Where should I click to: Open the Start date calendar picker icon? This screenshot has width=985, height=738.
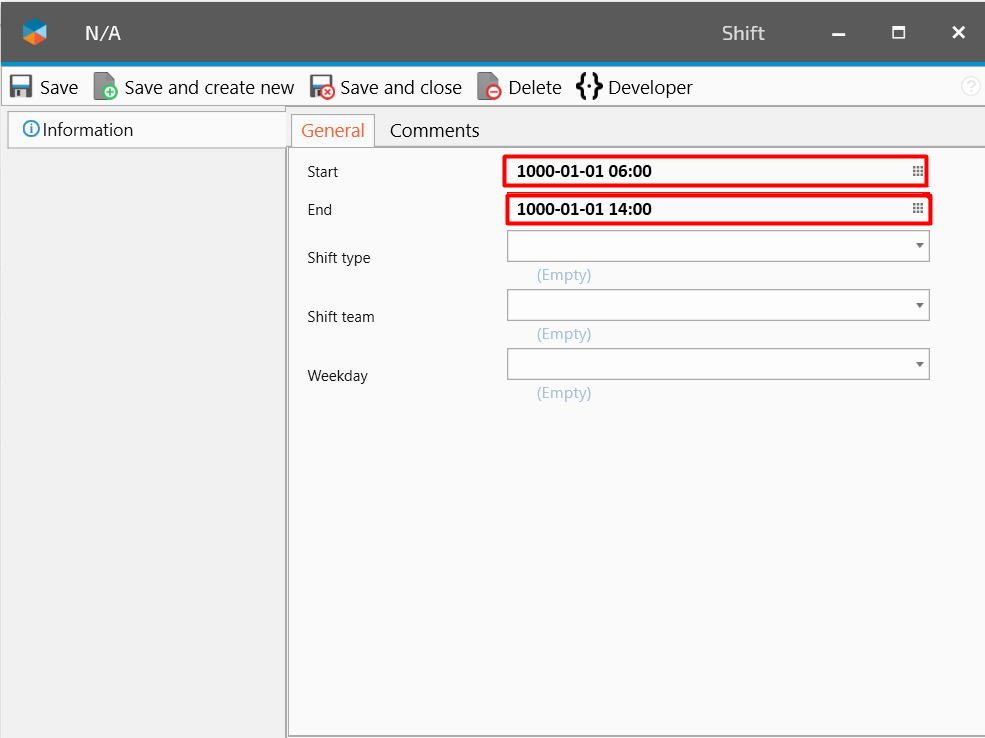[917, 171]
